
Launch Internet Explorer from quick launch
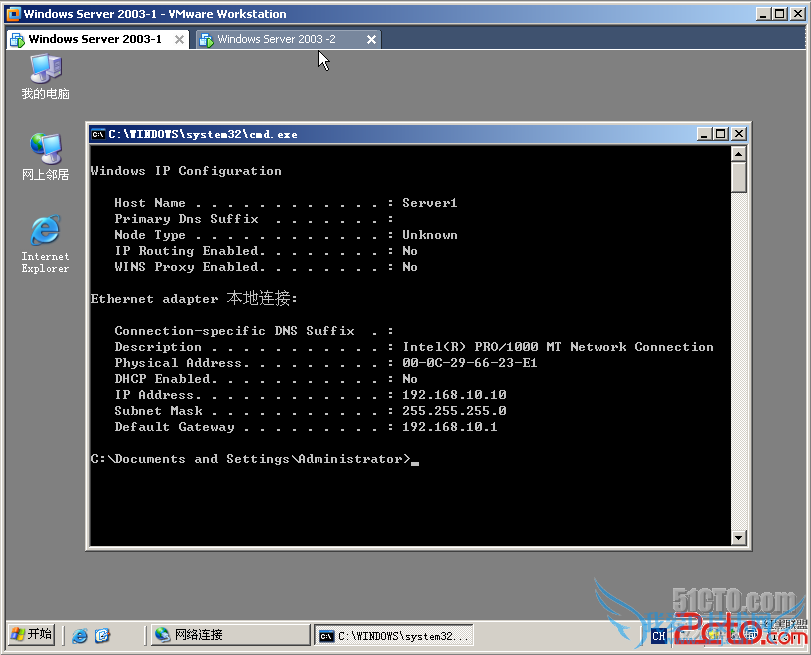(80, 635)
